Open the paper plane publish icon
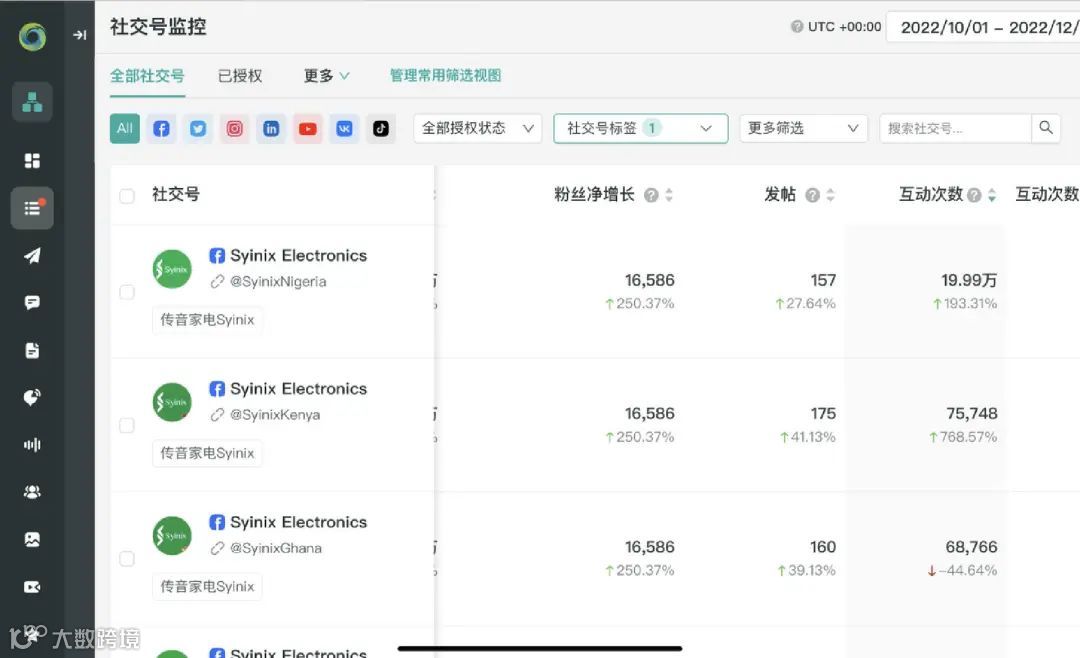 tap(32, 256)
